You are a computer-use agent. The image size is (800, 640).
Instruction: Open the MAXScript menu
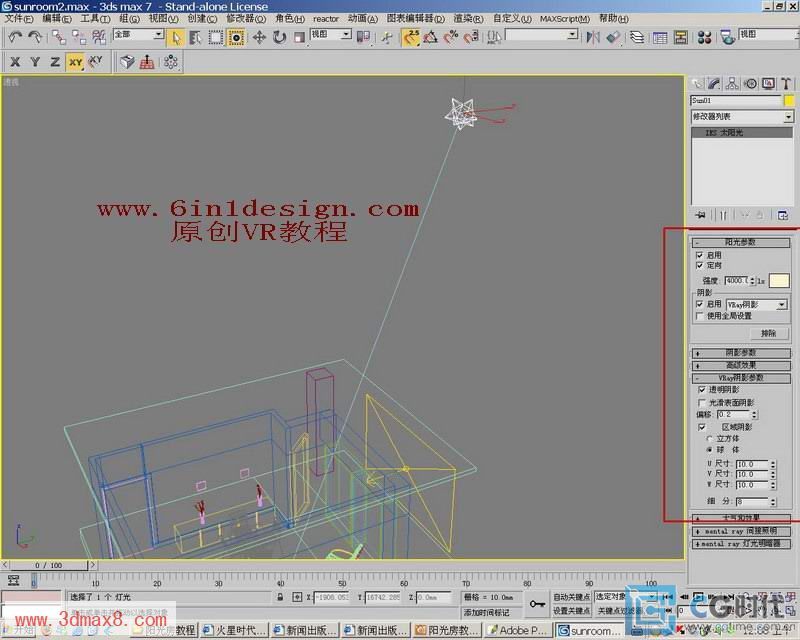[565, 19]
